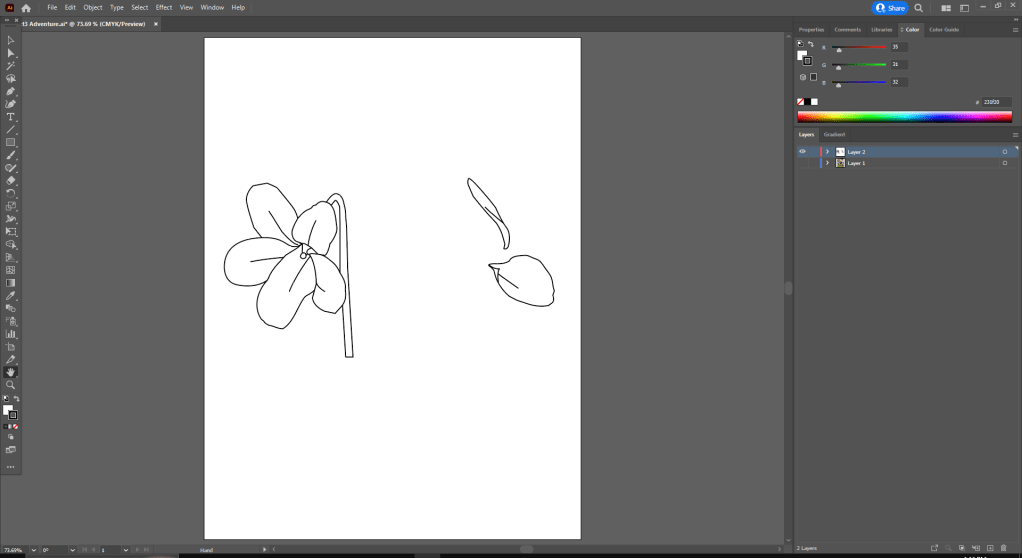Pick the Rectangle shape tool
Viewport: 1022px width, 558px height.
[10, 143]
